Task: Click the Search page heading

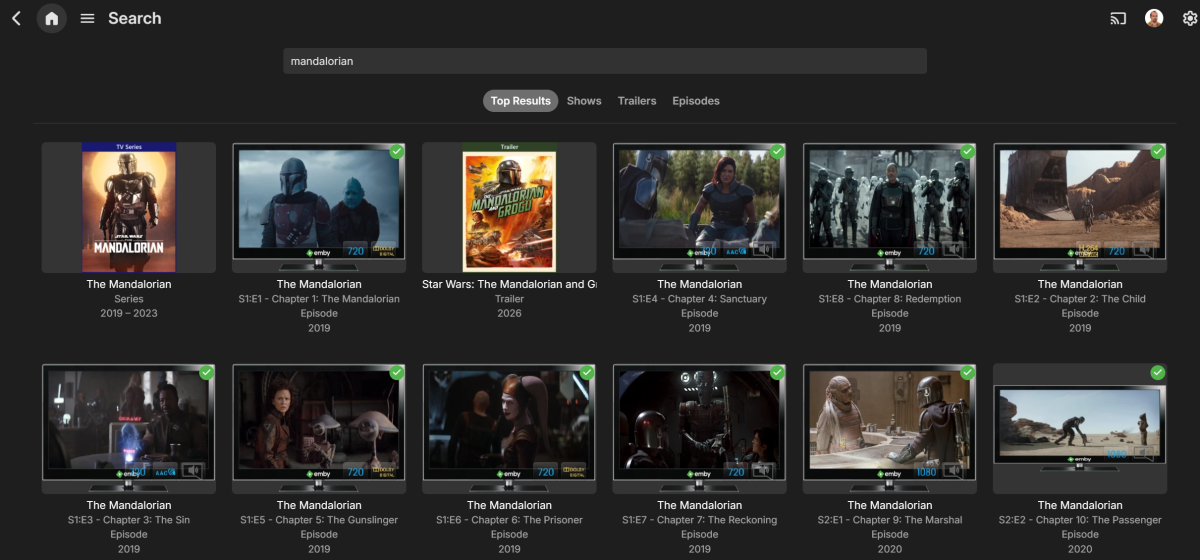Action: point(134,18)
